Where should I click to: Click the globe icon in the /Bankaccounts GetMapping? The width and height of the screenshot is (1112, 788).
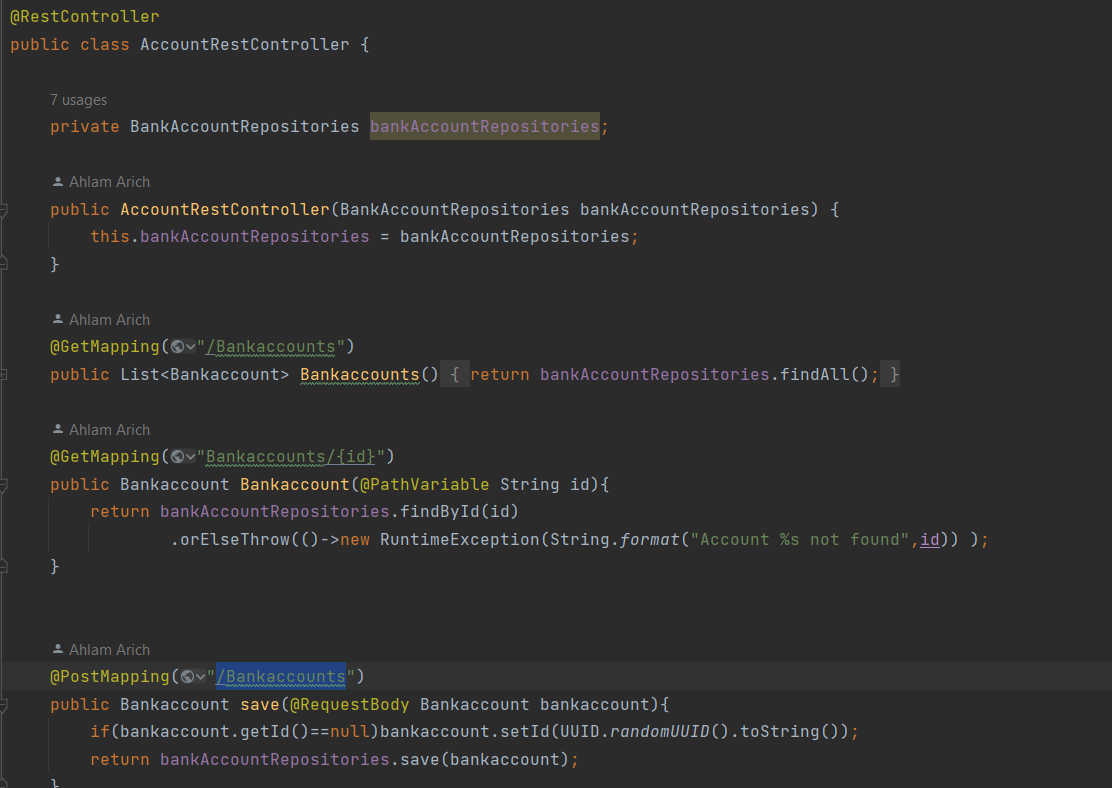(x=177, y=347)
